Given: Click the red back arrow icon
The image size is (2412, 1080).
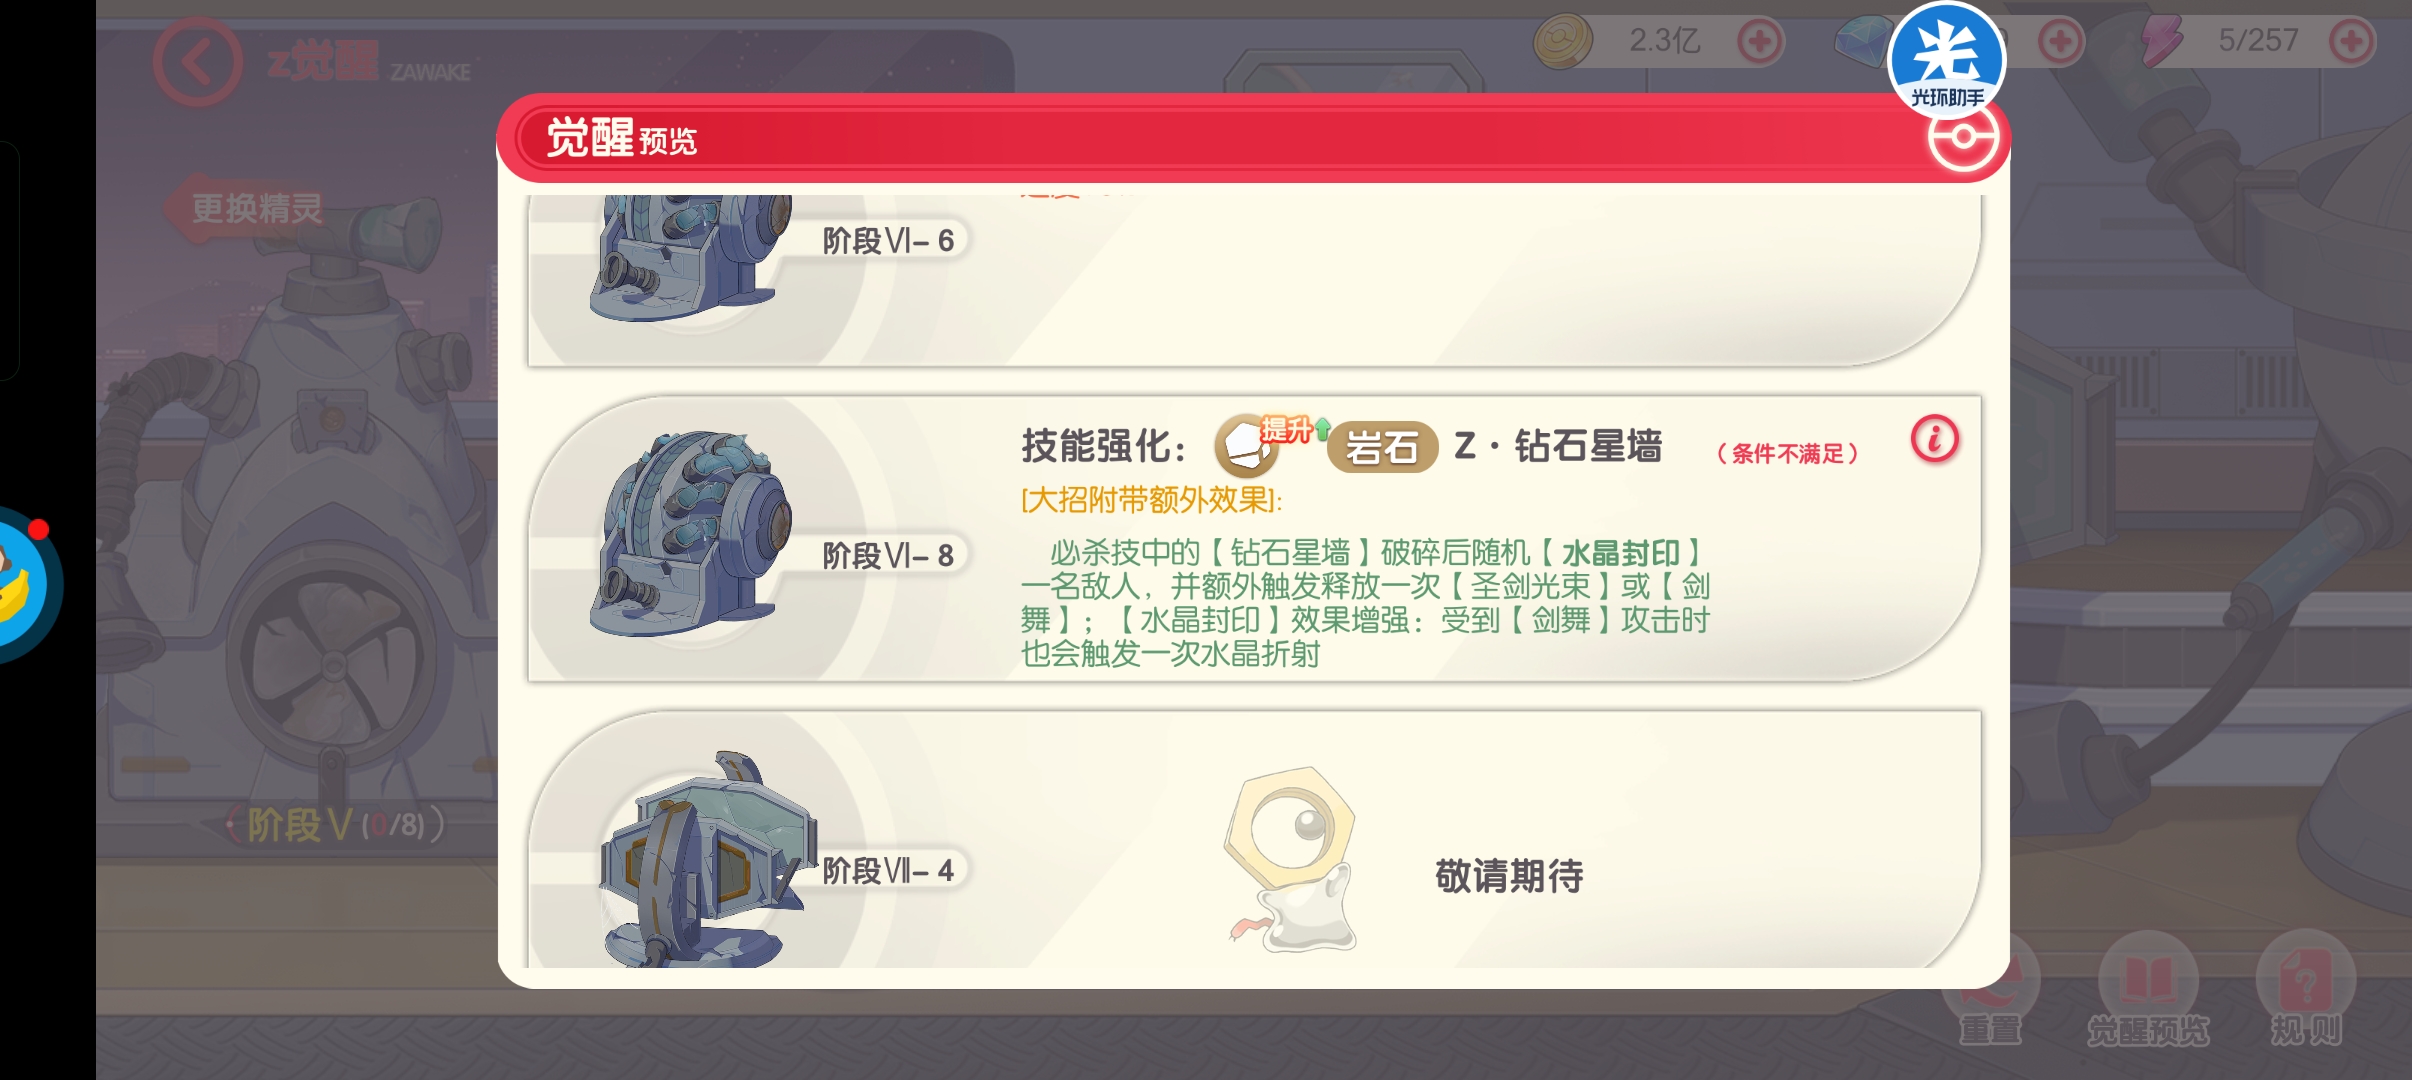Looking at the screenshot, I should point(198,62).
